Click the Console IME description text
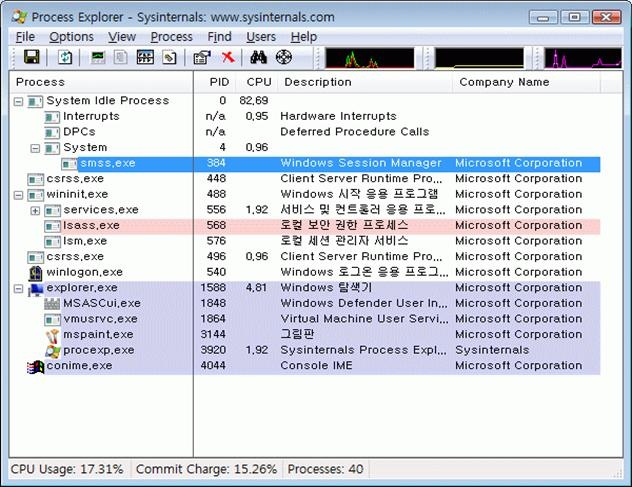The width and height of the screenshot is (632, 487). [316, 366]
